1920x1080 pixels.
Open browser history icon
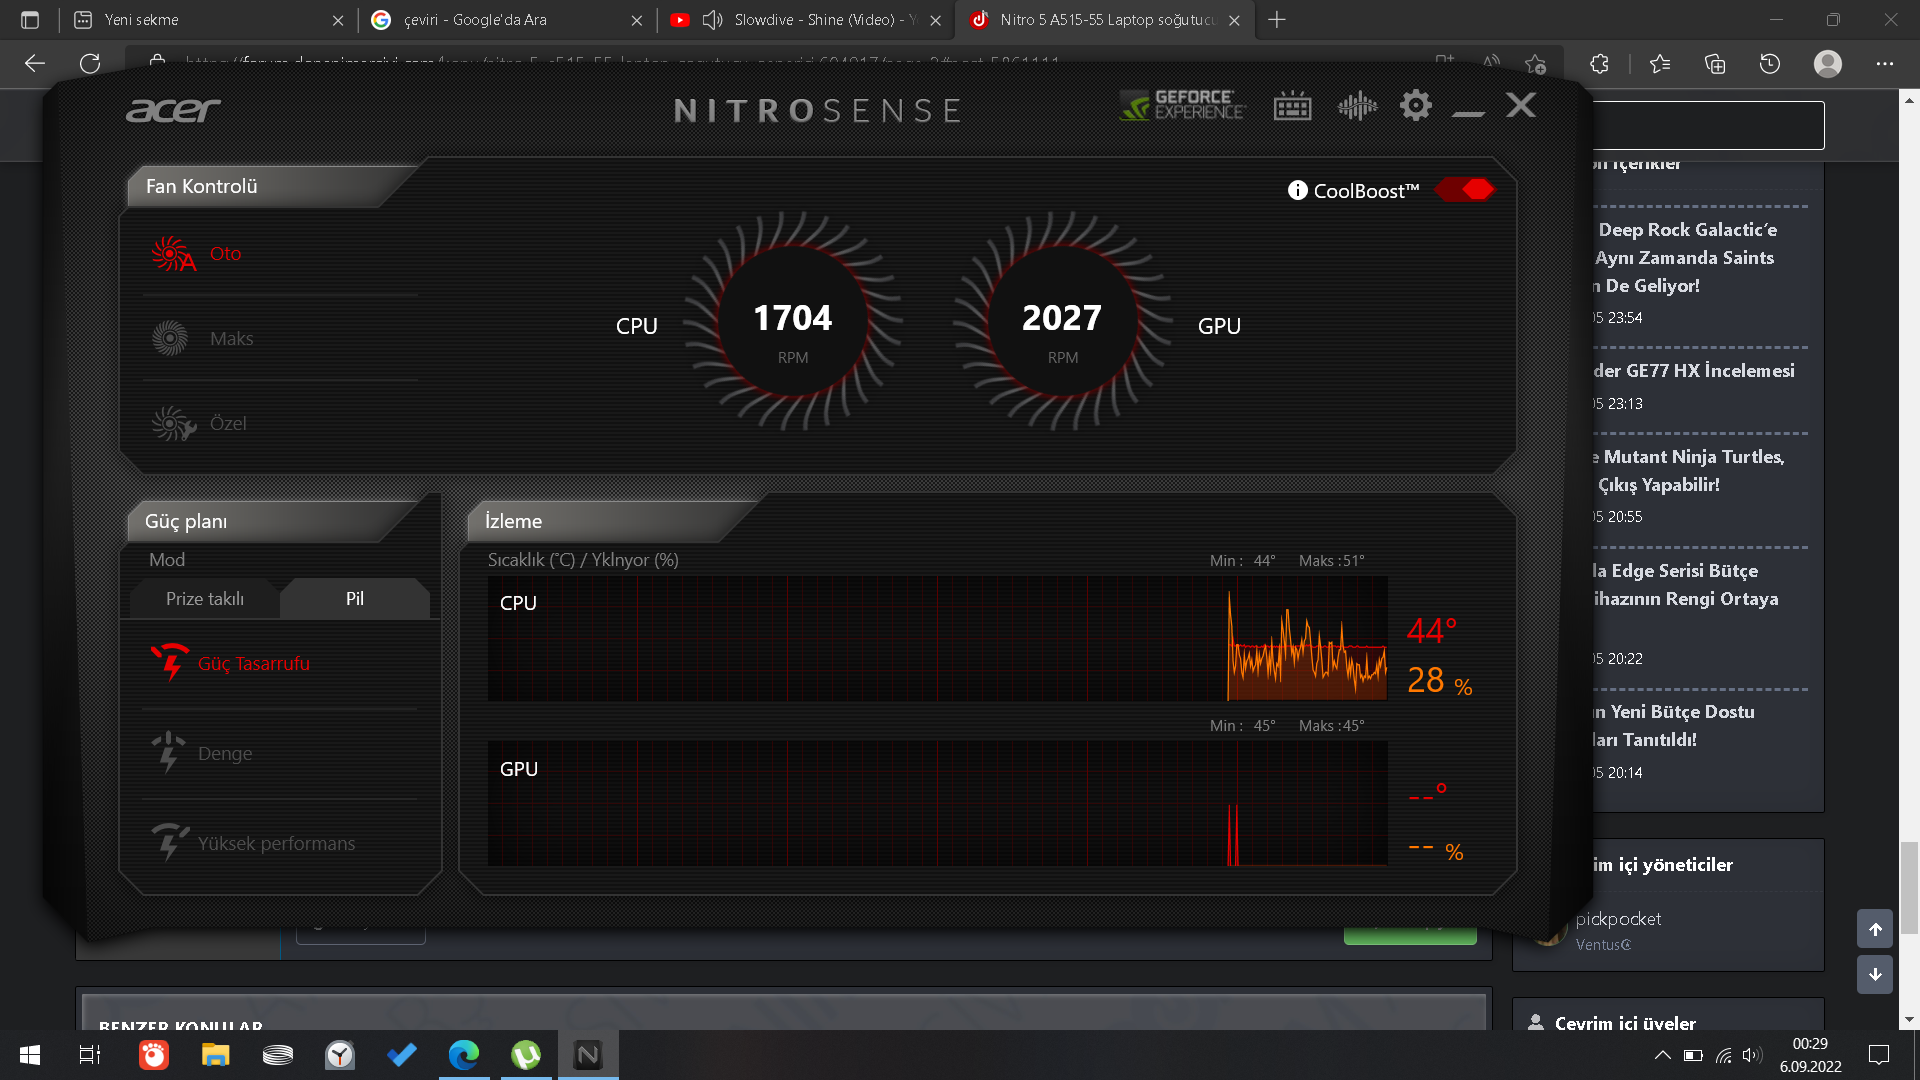1770,64
